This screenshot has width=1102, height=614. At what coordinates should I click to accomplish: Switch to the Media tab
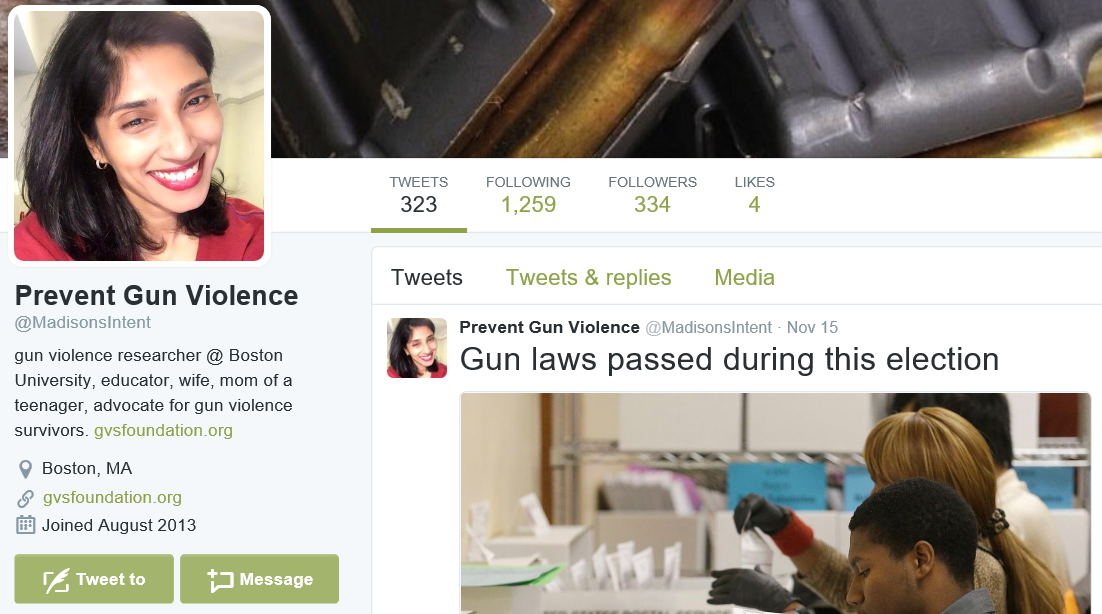[x=744, y=277]
